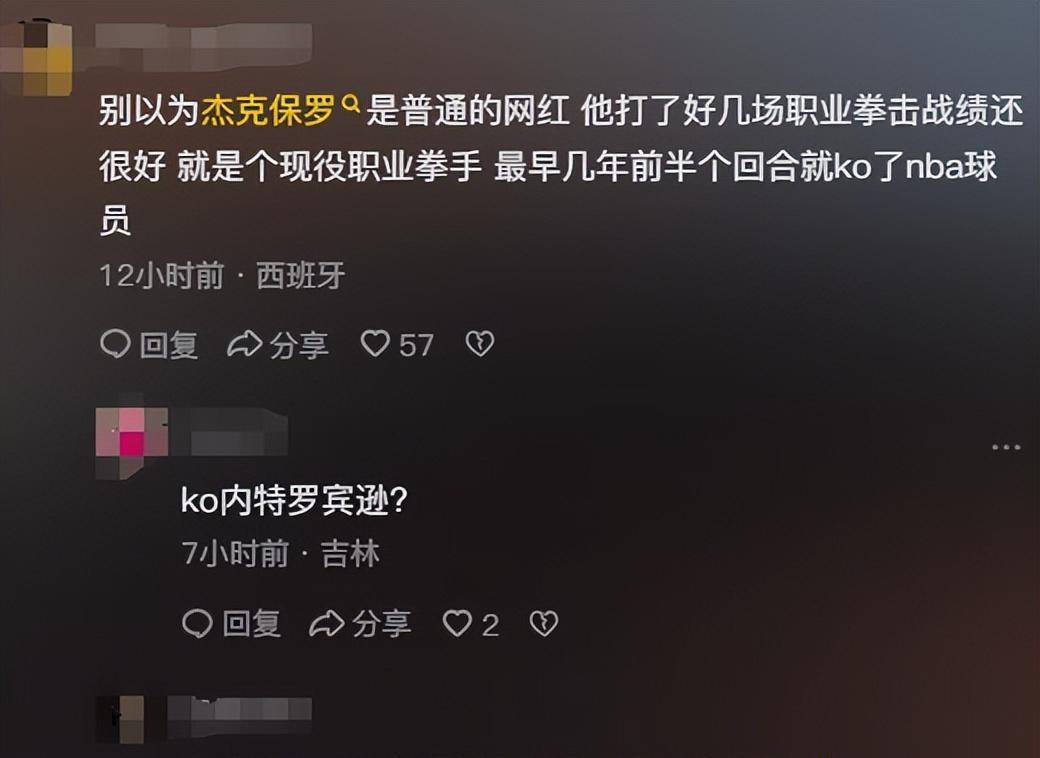Click the reply bubble icon on ko内特罗宾逊 reply

tap(197, 624)
